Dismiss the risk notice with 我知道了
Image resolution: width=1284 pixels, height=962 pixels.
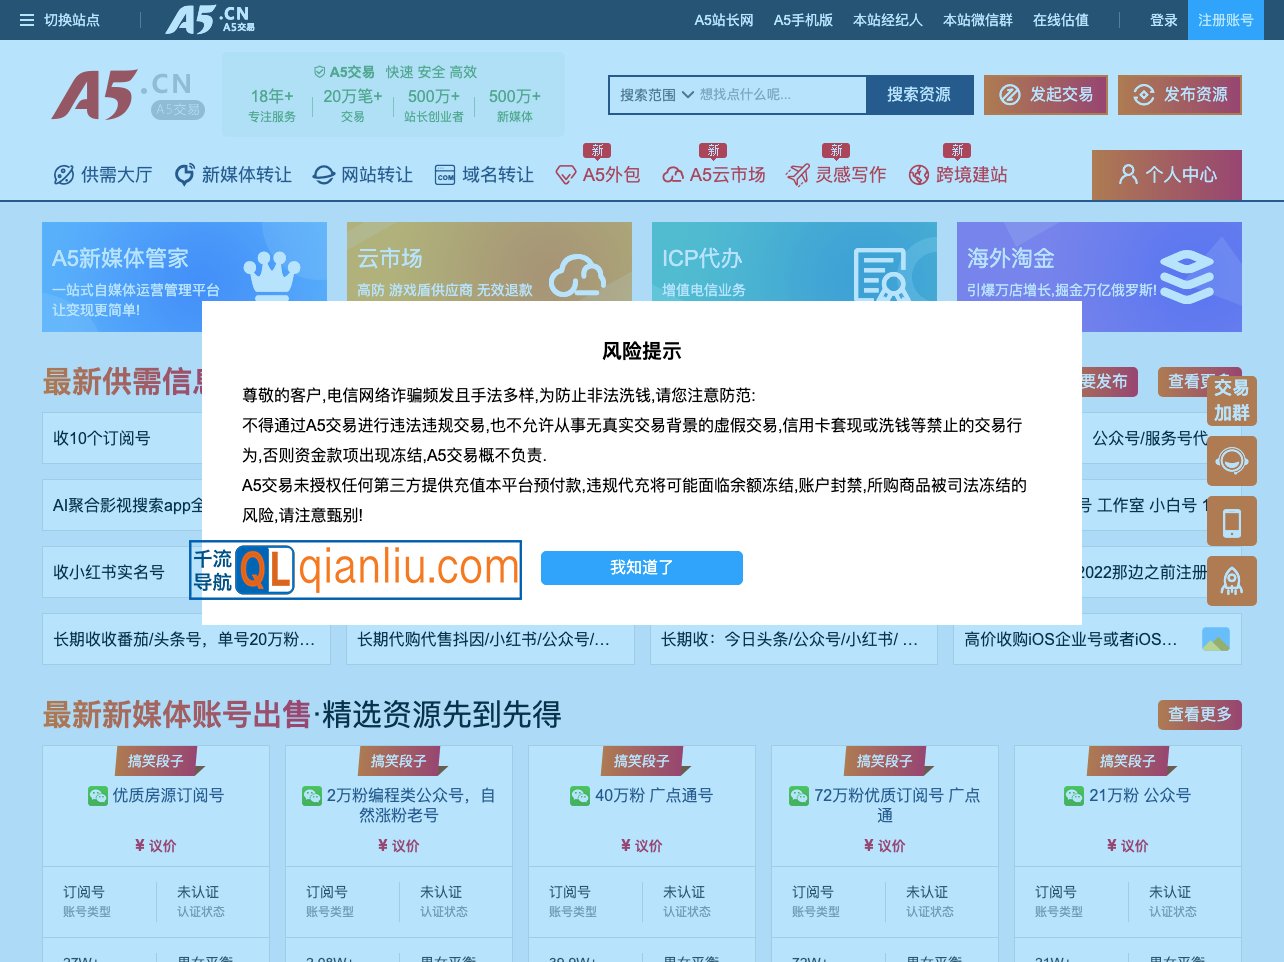tap(641, 567)
